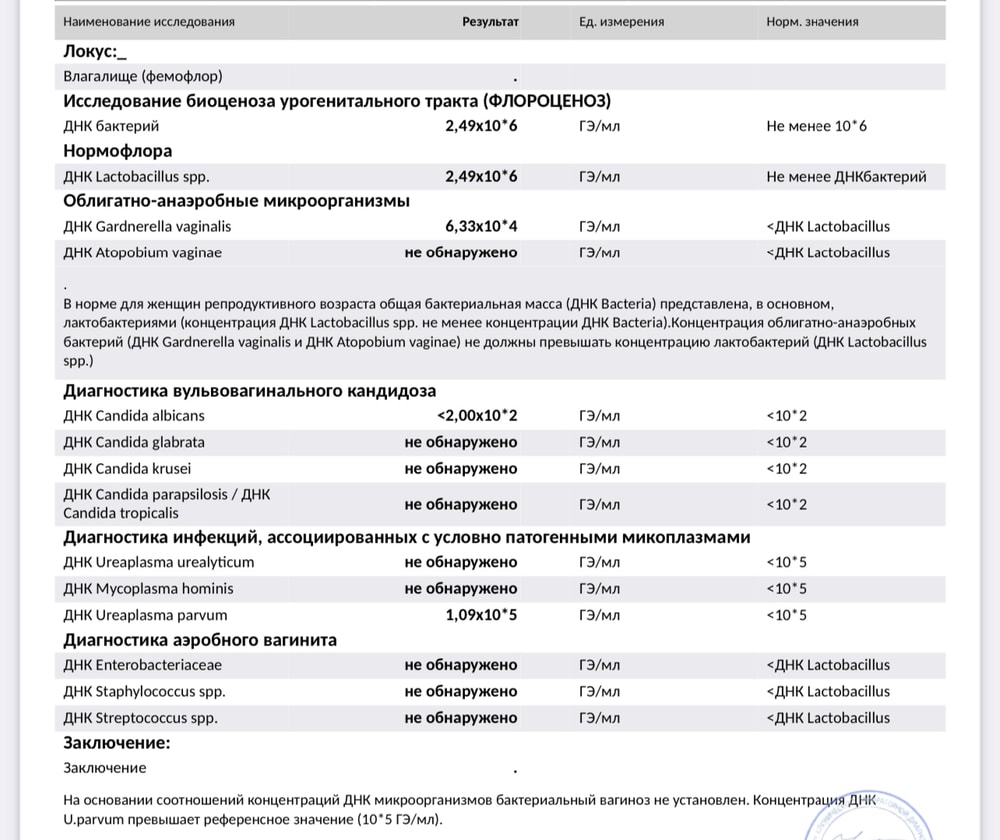Select the 'ДНК Streptococcus spp.' row label
The width and height of the screenshot is (1000, 840).
click(140, 718)
